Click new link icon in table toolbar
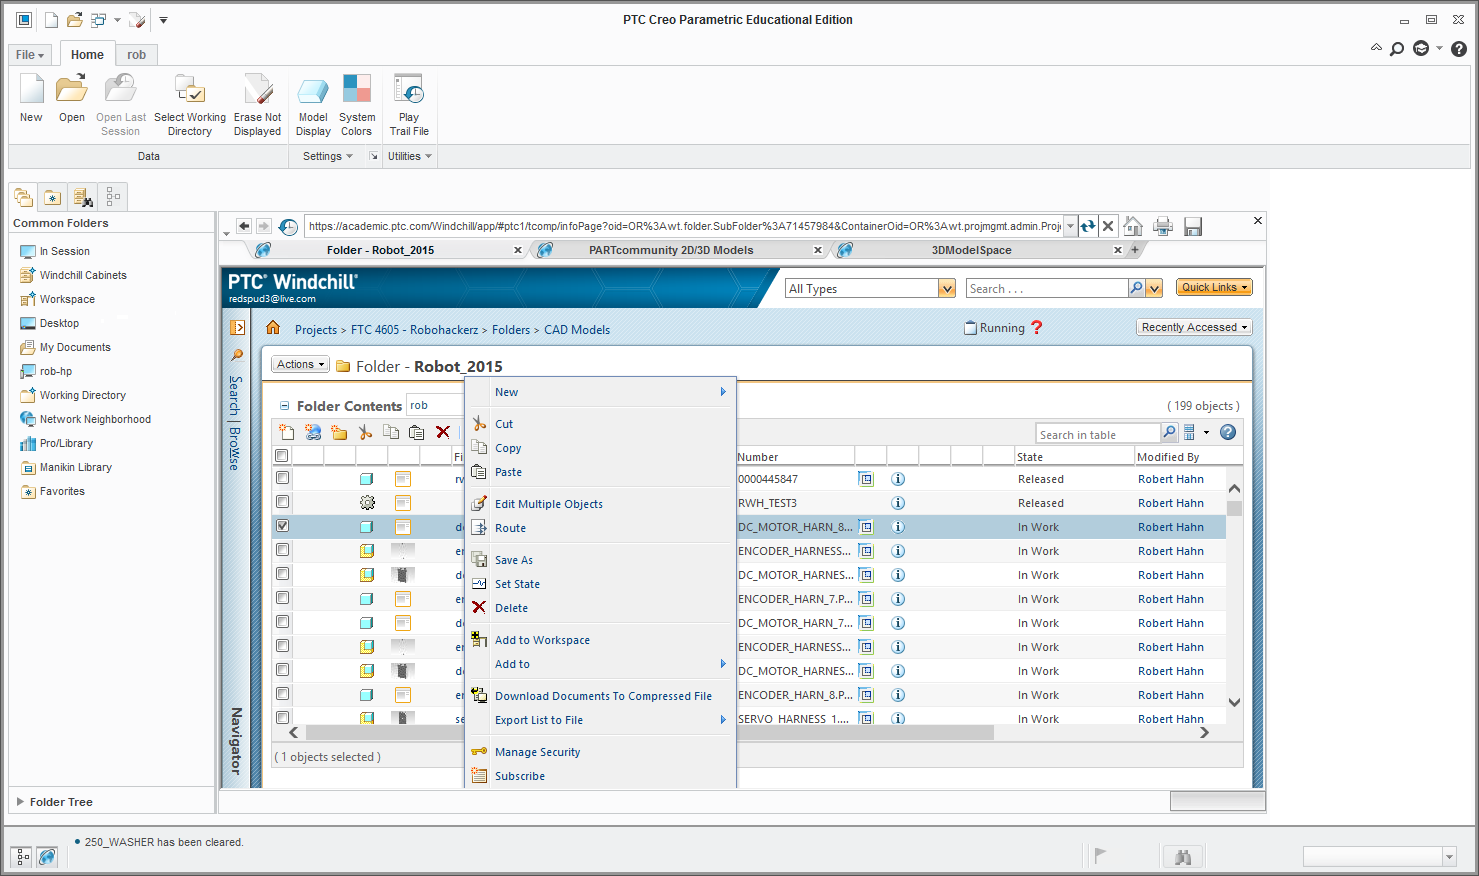 click(x=313, y=432)
